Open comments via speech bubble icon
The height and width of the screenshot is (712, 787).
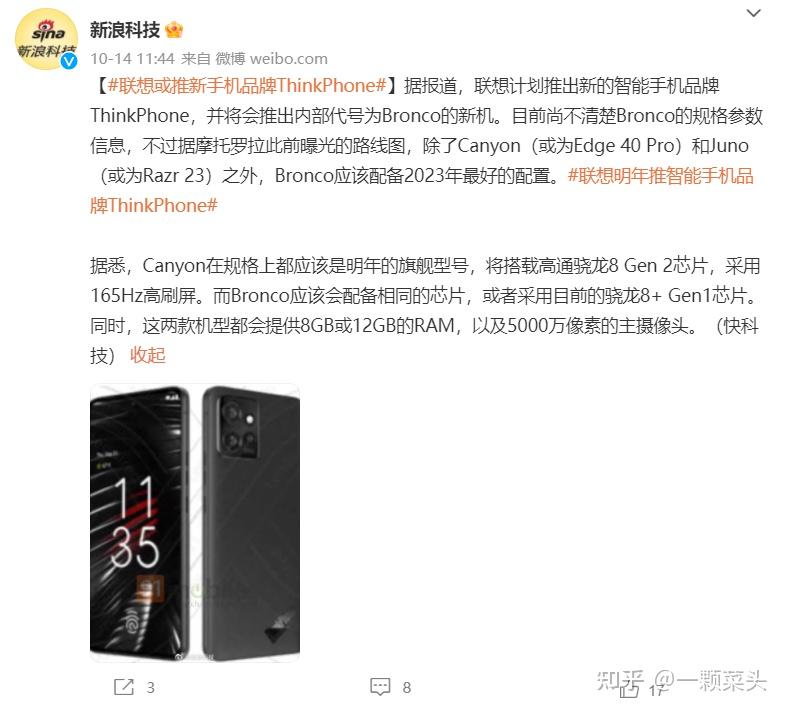(x=380, y=686)
